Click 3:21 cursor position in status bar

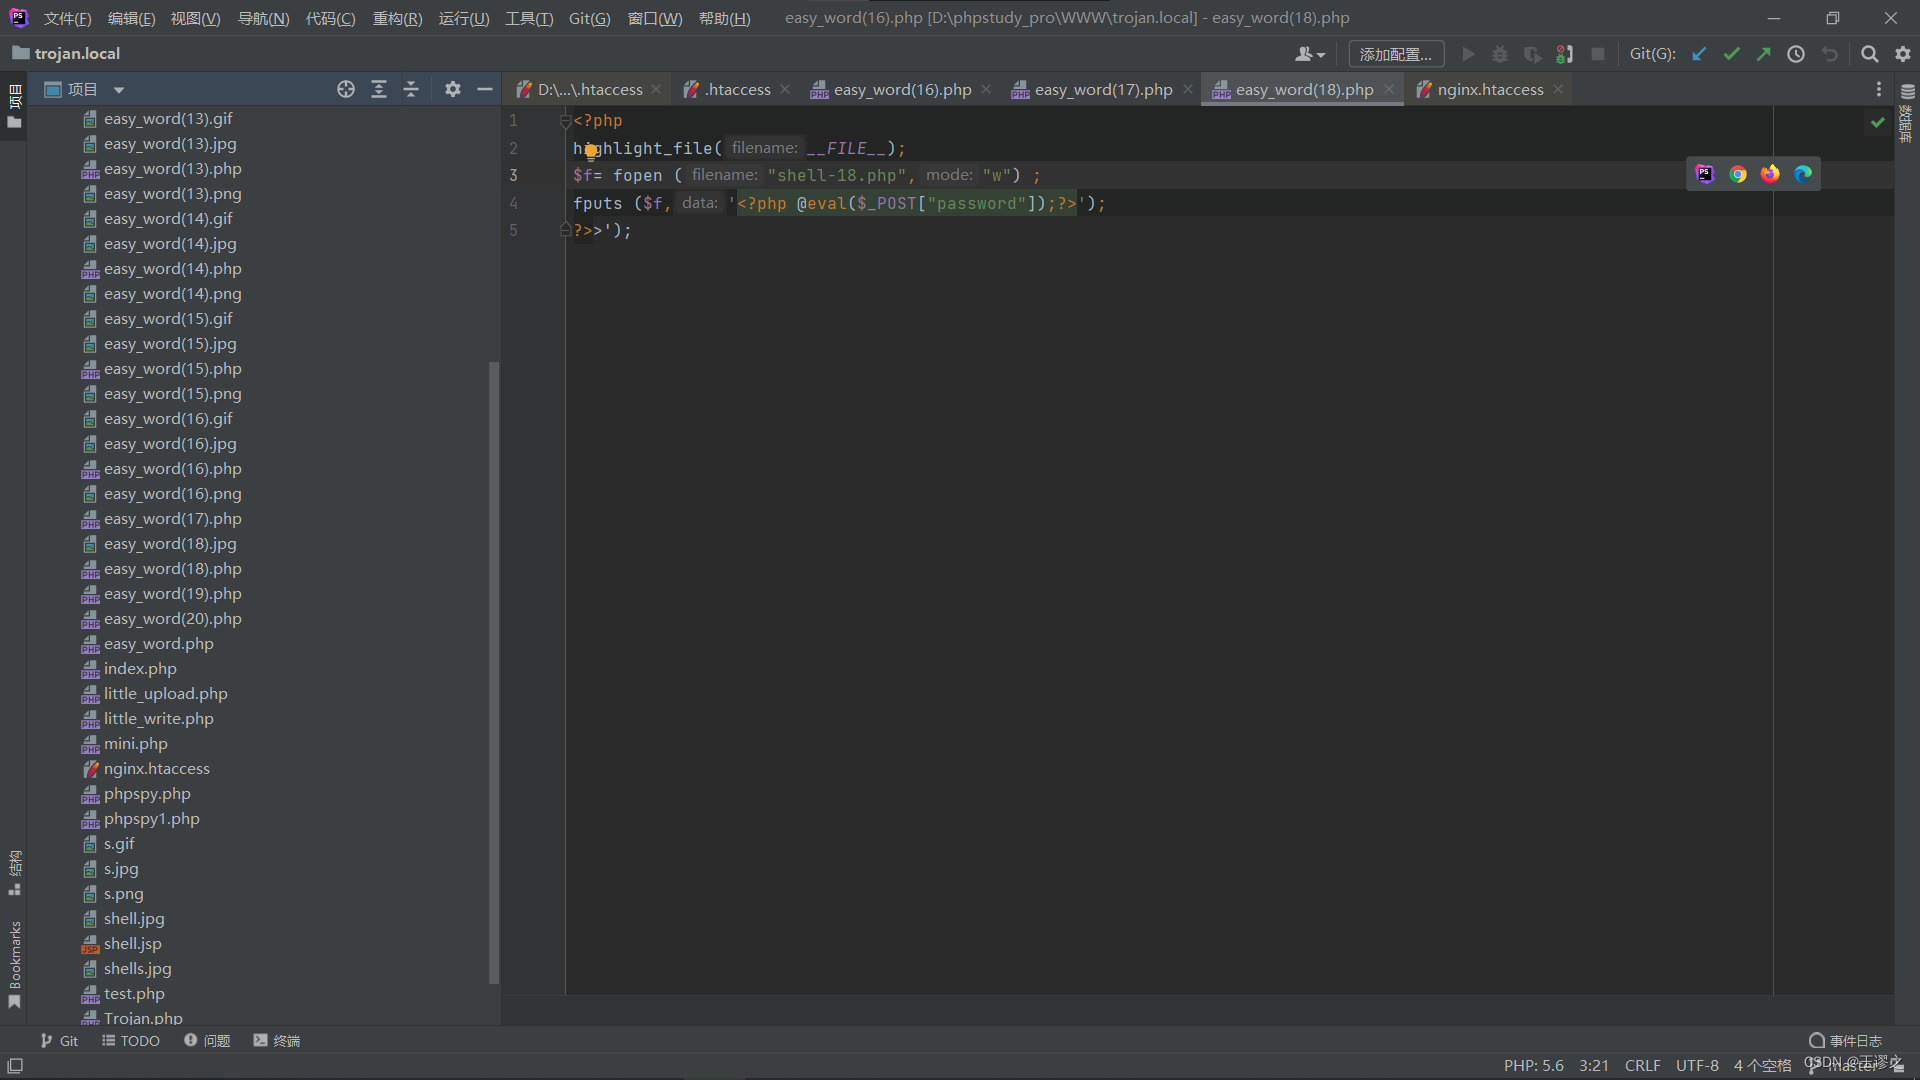1594,1066
